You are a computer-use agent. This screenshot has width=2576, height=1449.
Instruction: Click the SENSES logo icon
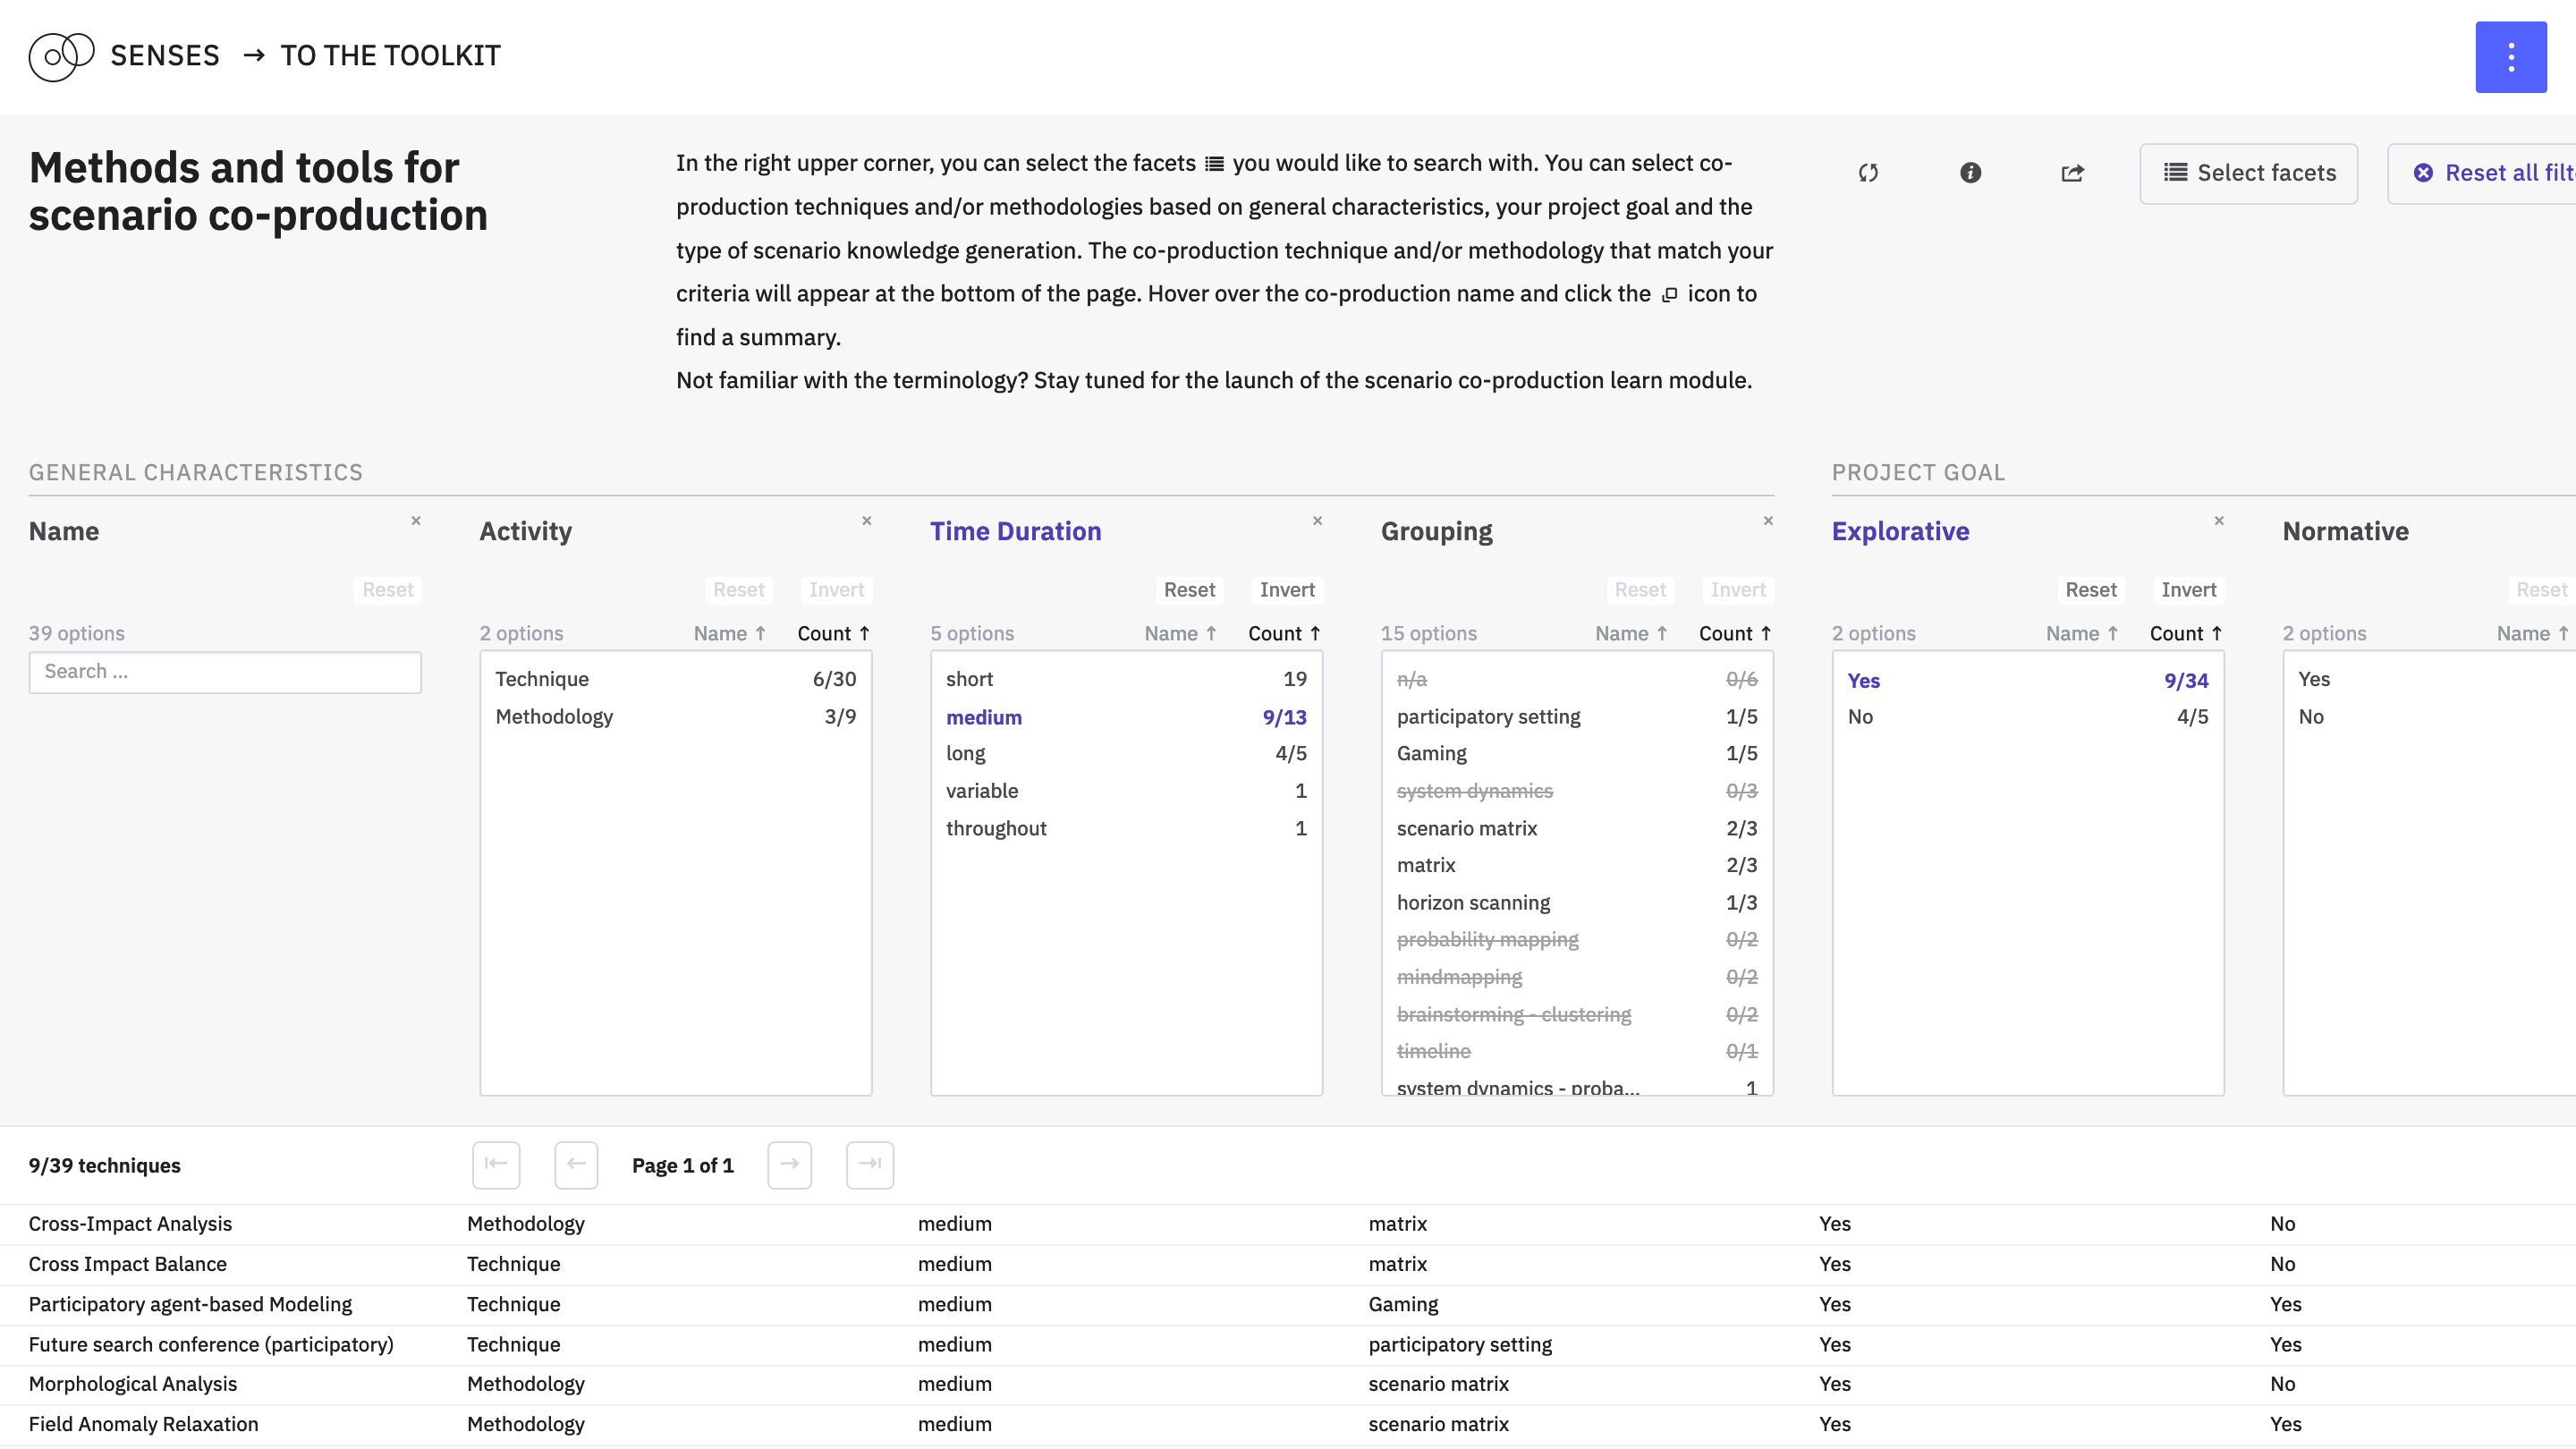pos(61,56)
